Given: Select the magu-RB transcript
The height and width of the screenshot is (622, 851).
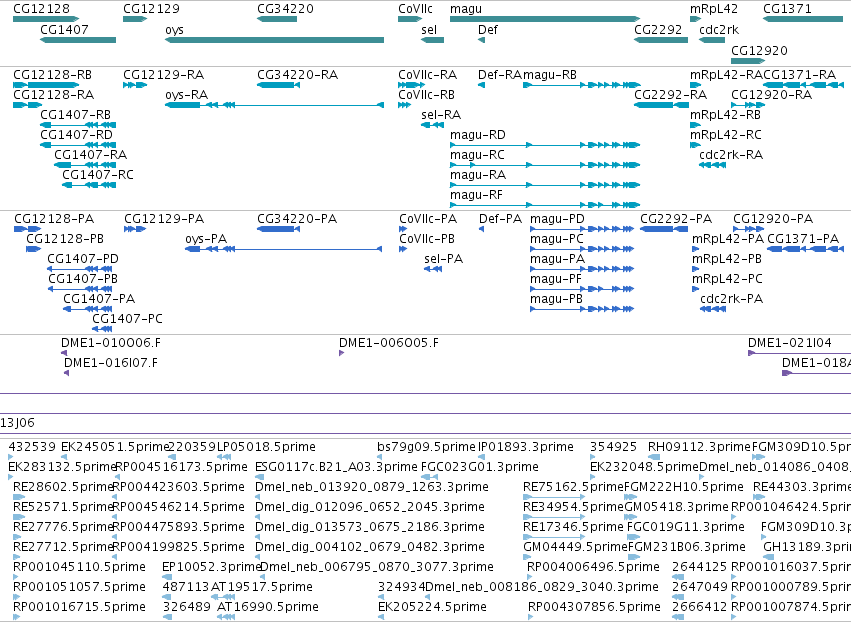Looking at the screenshot, I should [550, 75].
